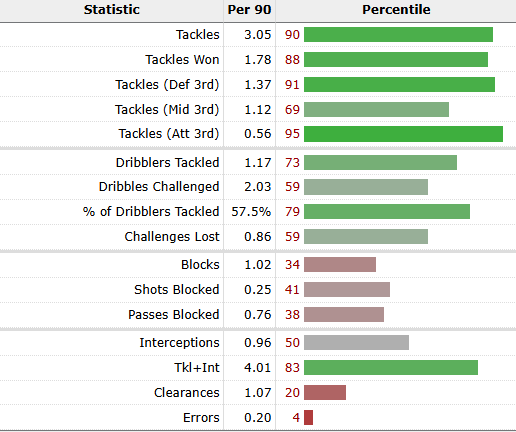
Task: Select the Challenges Lost label
Action: pyautogui.click(x=172, y=237)
